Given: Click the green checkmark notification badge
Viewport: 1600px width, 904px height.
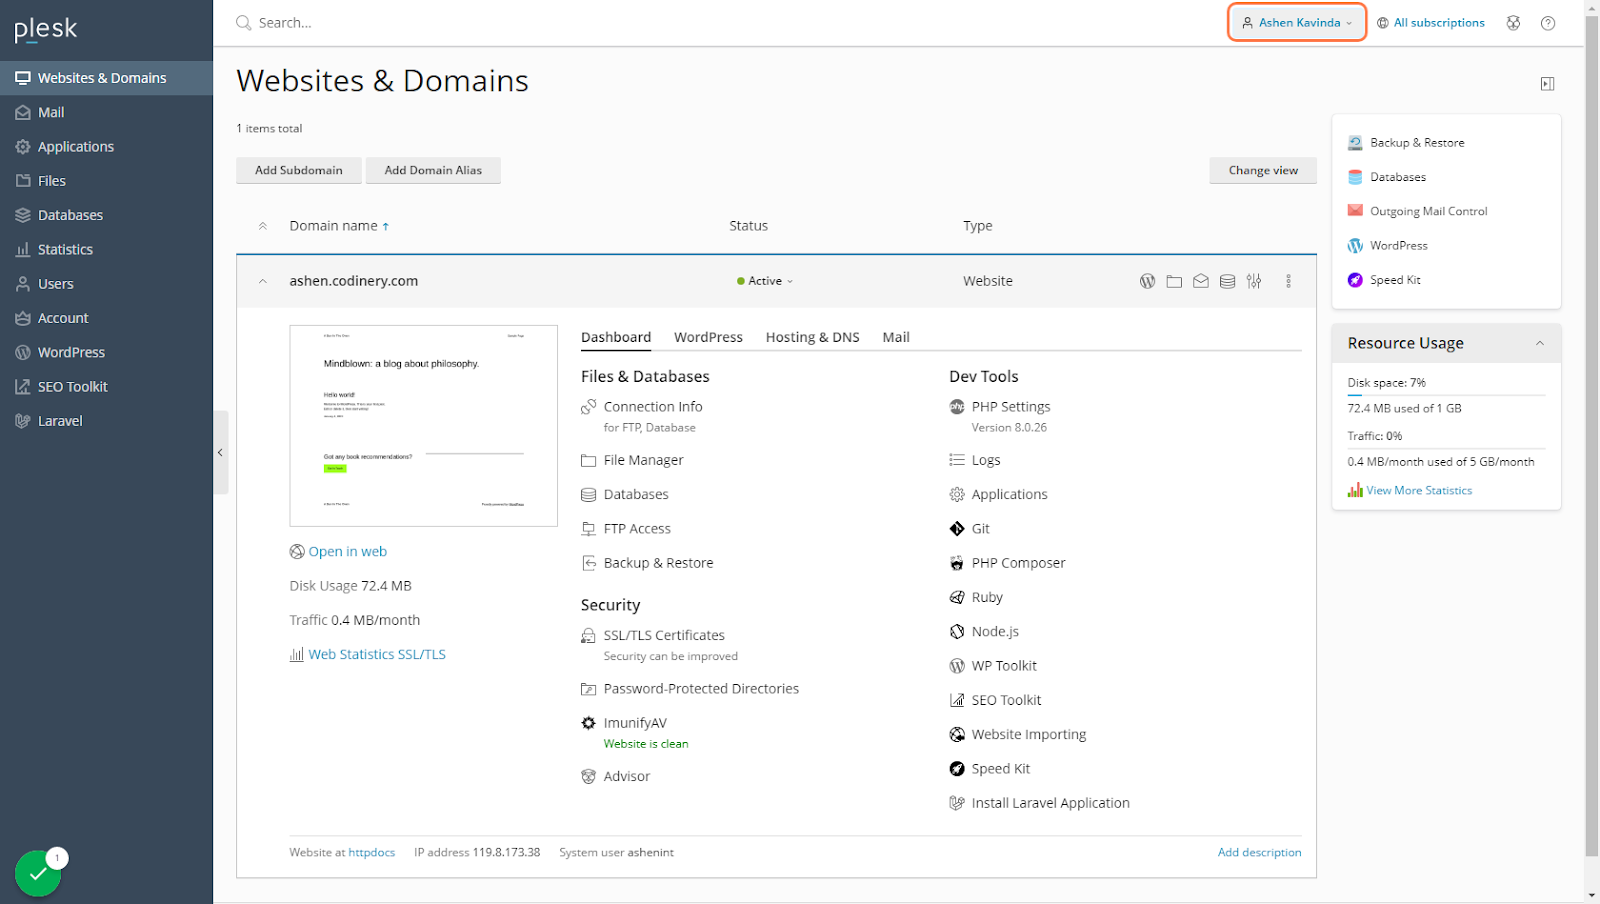Looking at the screenshot, I should point(38,873).
